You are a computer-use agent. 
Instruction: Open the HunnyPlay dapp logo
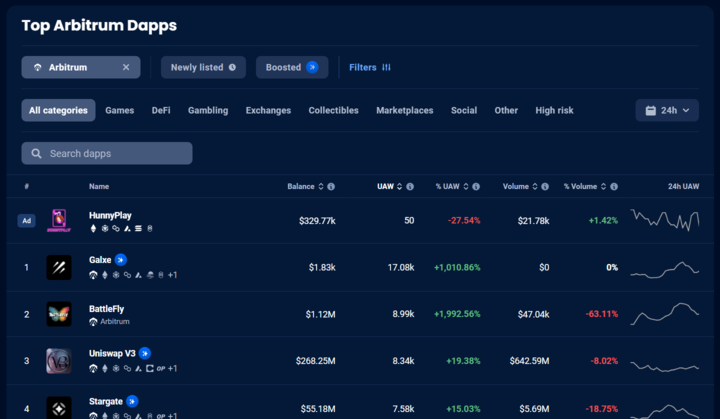(59, 221)
